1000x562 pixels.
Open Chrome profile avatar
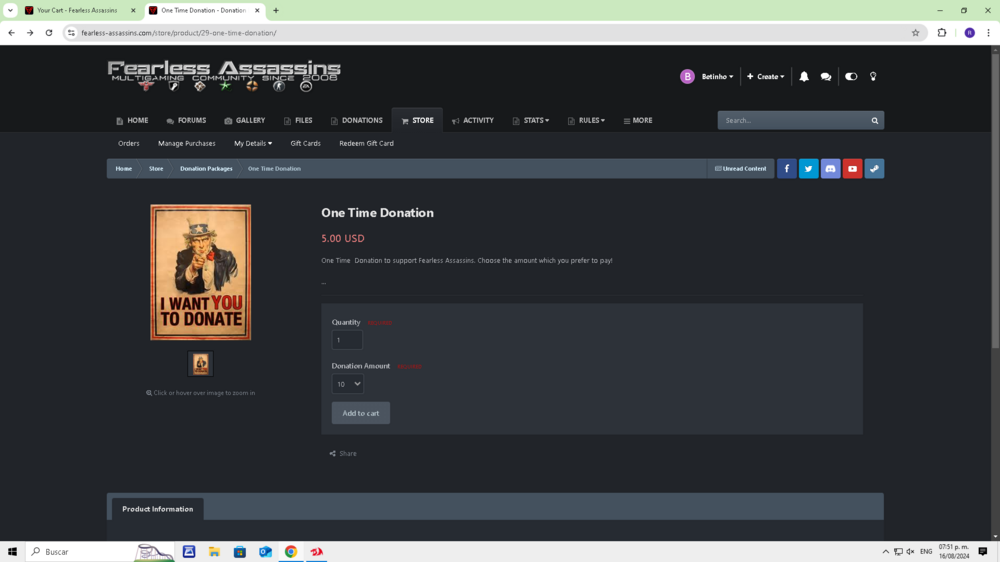click(x=969, y=33)
